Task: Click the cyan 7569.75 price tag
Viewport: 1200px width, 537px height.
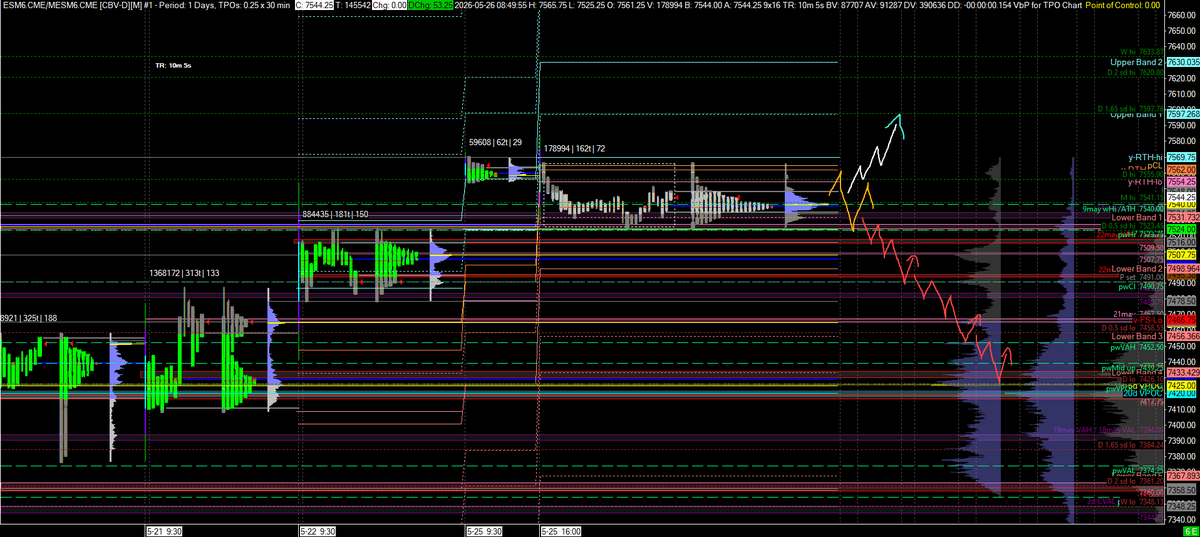Action: pyautogui.click(x=1180, y=157)
